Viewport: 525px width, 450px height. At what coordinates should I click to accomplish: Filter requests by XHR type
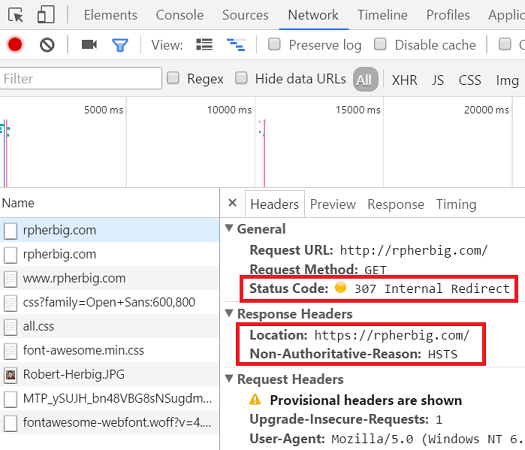tap(404, 80)
